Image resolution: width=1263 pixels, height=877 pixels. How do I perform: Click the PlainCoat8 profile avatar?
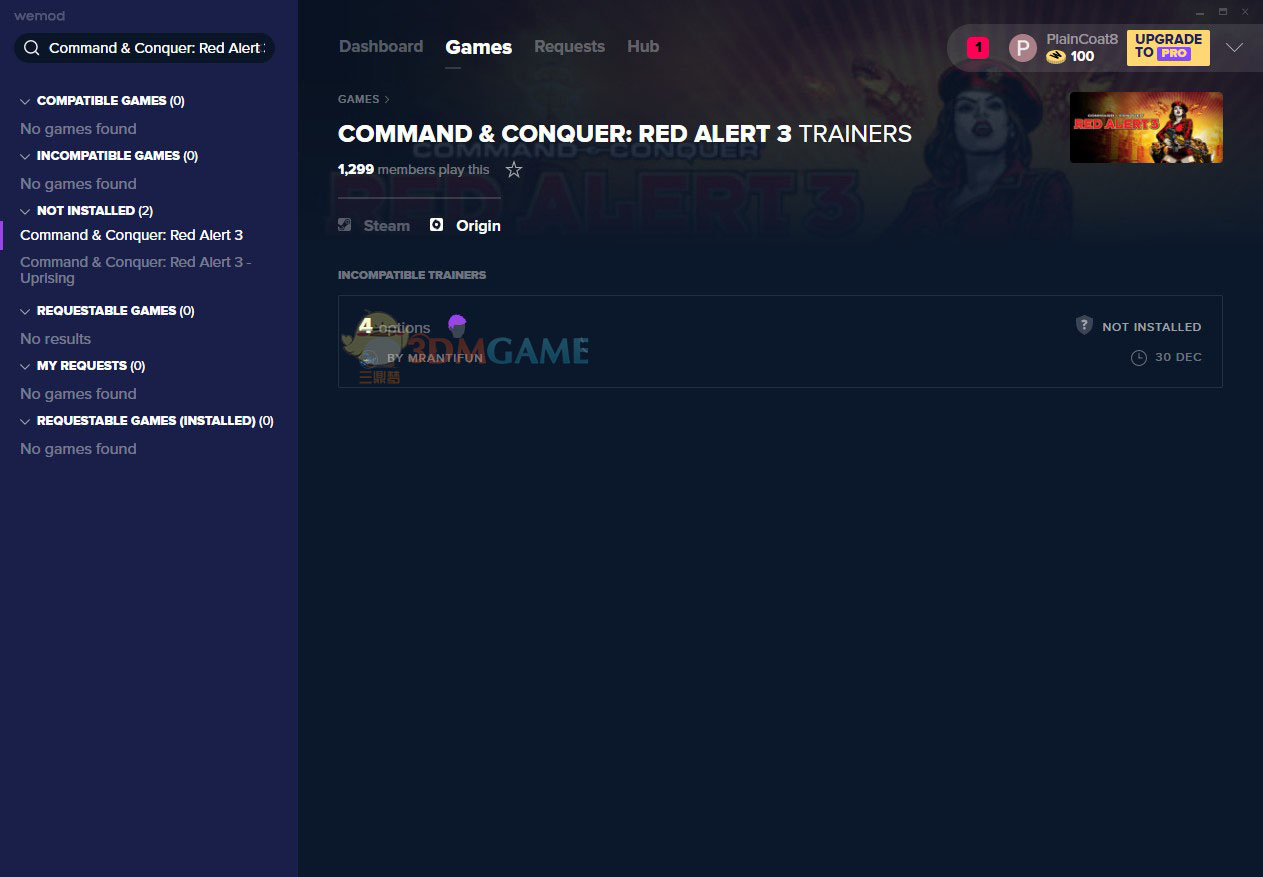1022,48
